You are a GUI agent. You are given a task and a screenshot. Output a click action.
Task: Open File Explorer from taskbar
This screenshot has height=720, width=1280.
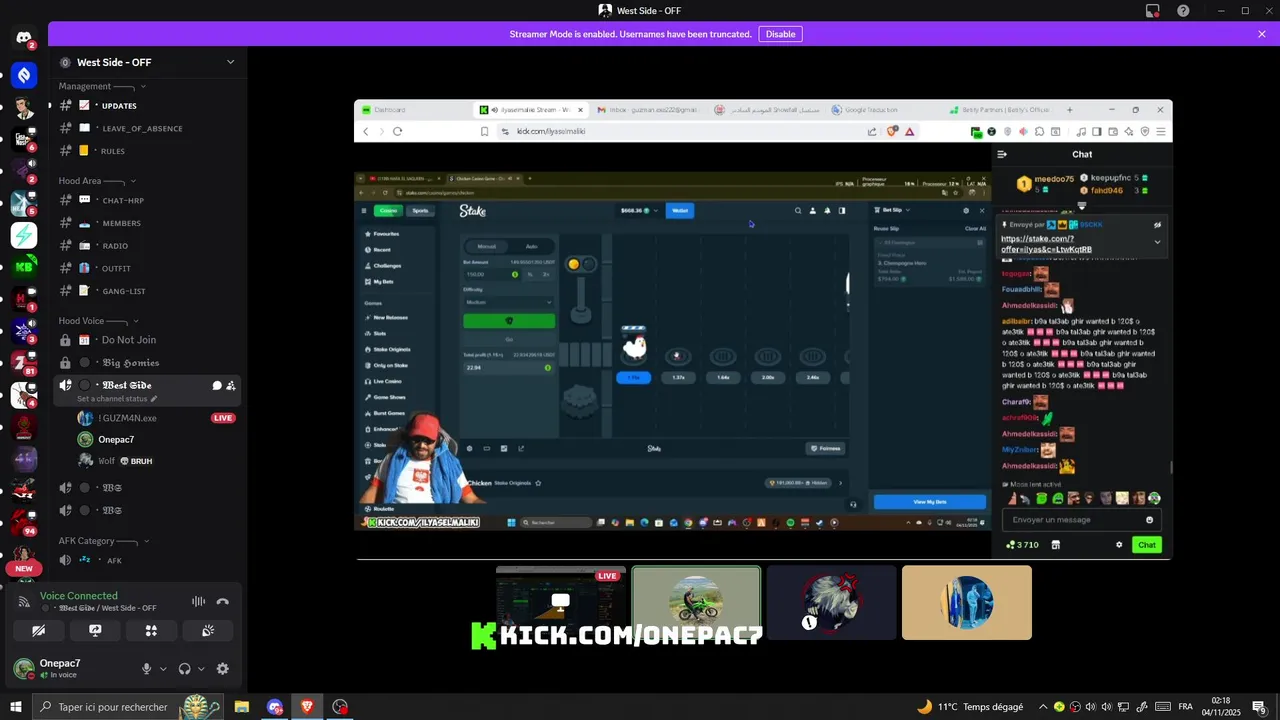tap(241, 707)
